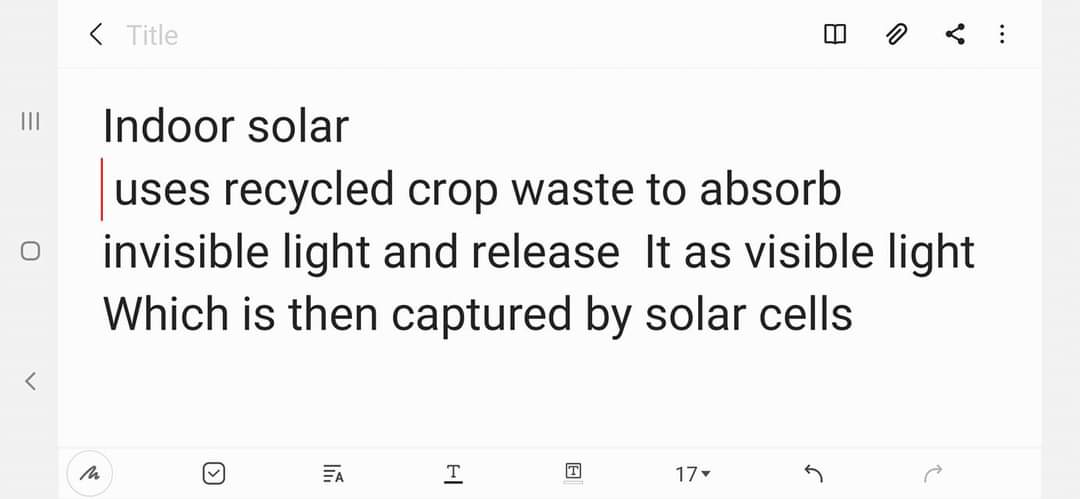Screen dimensions: 1080x499
Task: Open the text style options
Action: click(334, 473)
